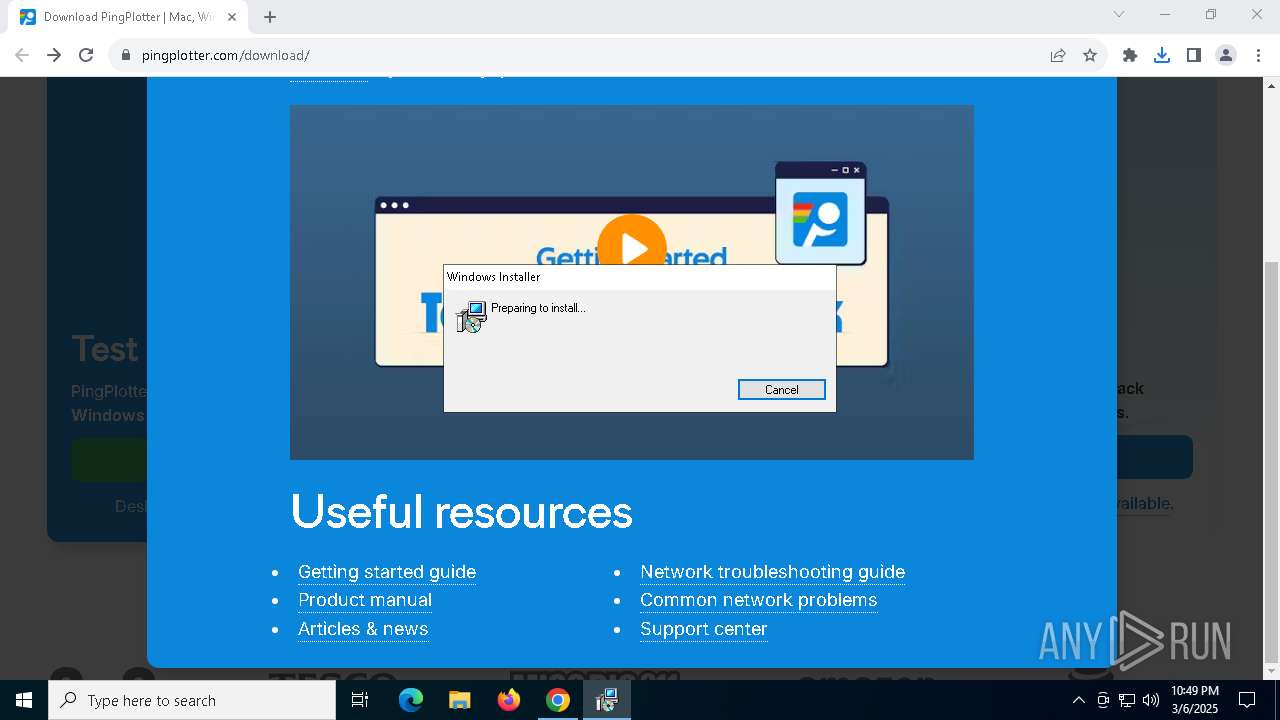1280x720 pixels.
Task: Click the installer package icon in dialog
Action: click(x=471, y=317)
